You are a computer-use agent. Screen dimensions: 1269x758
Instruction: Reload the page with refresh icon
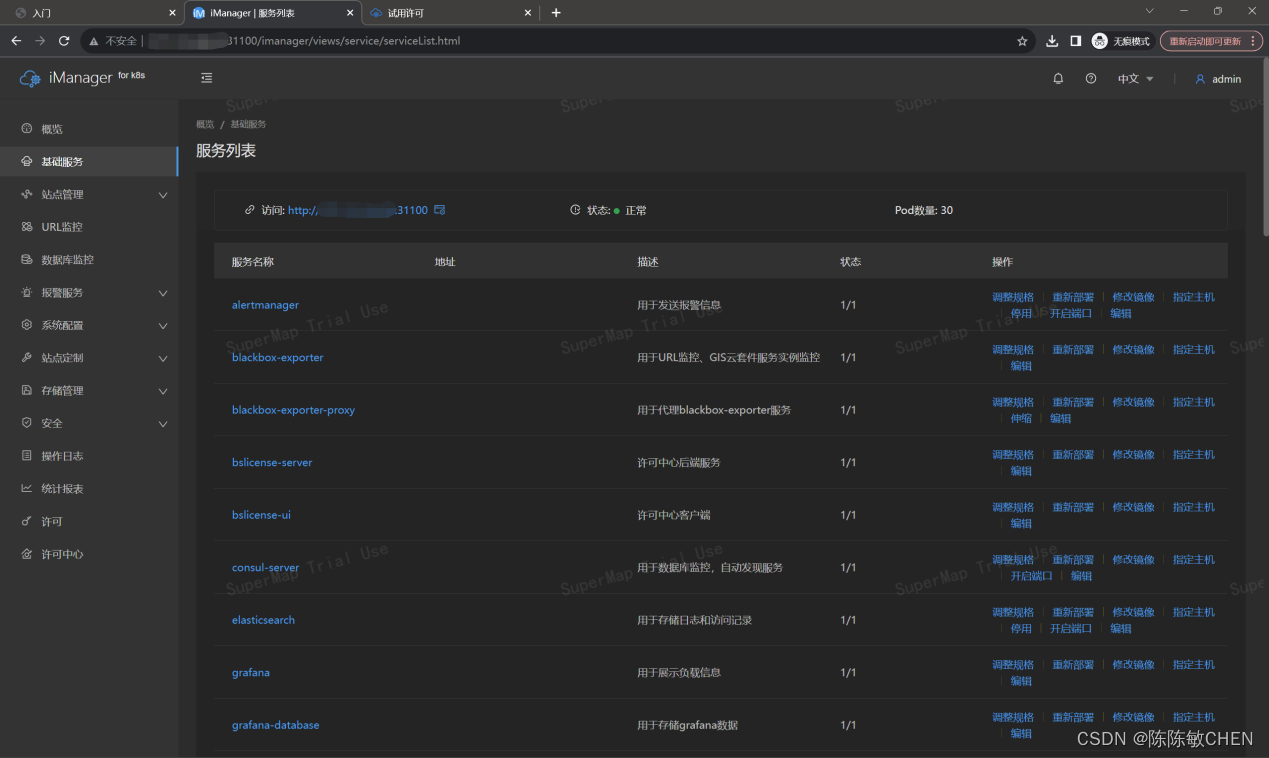[x=64, y=41]
